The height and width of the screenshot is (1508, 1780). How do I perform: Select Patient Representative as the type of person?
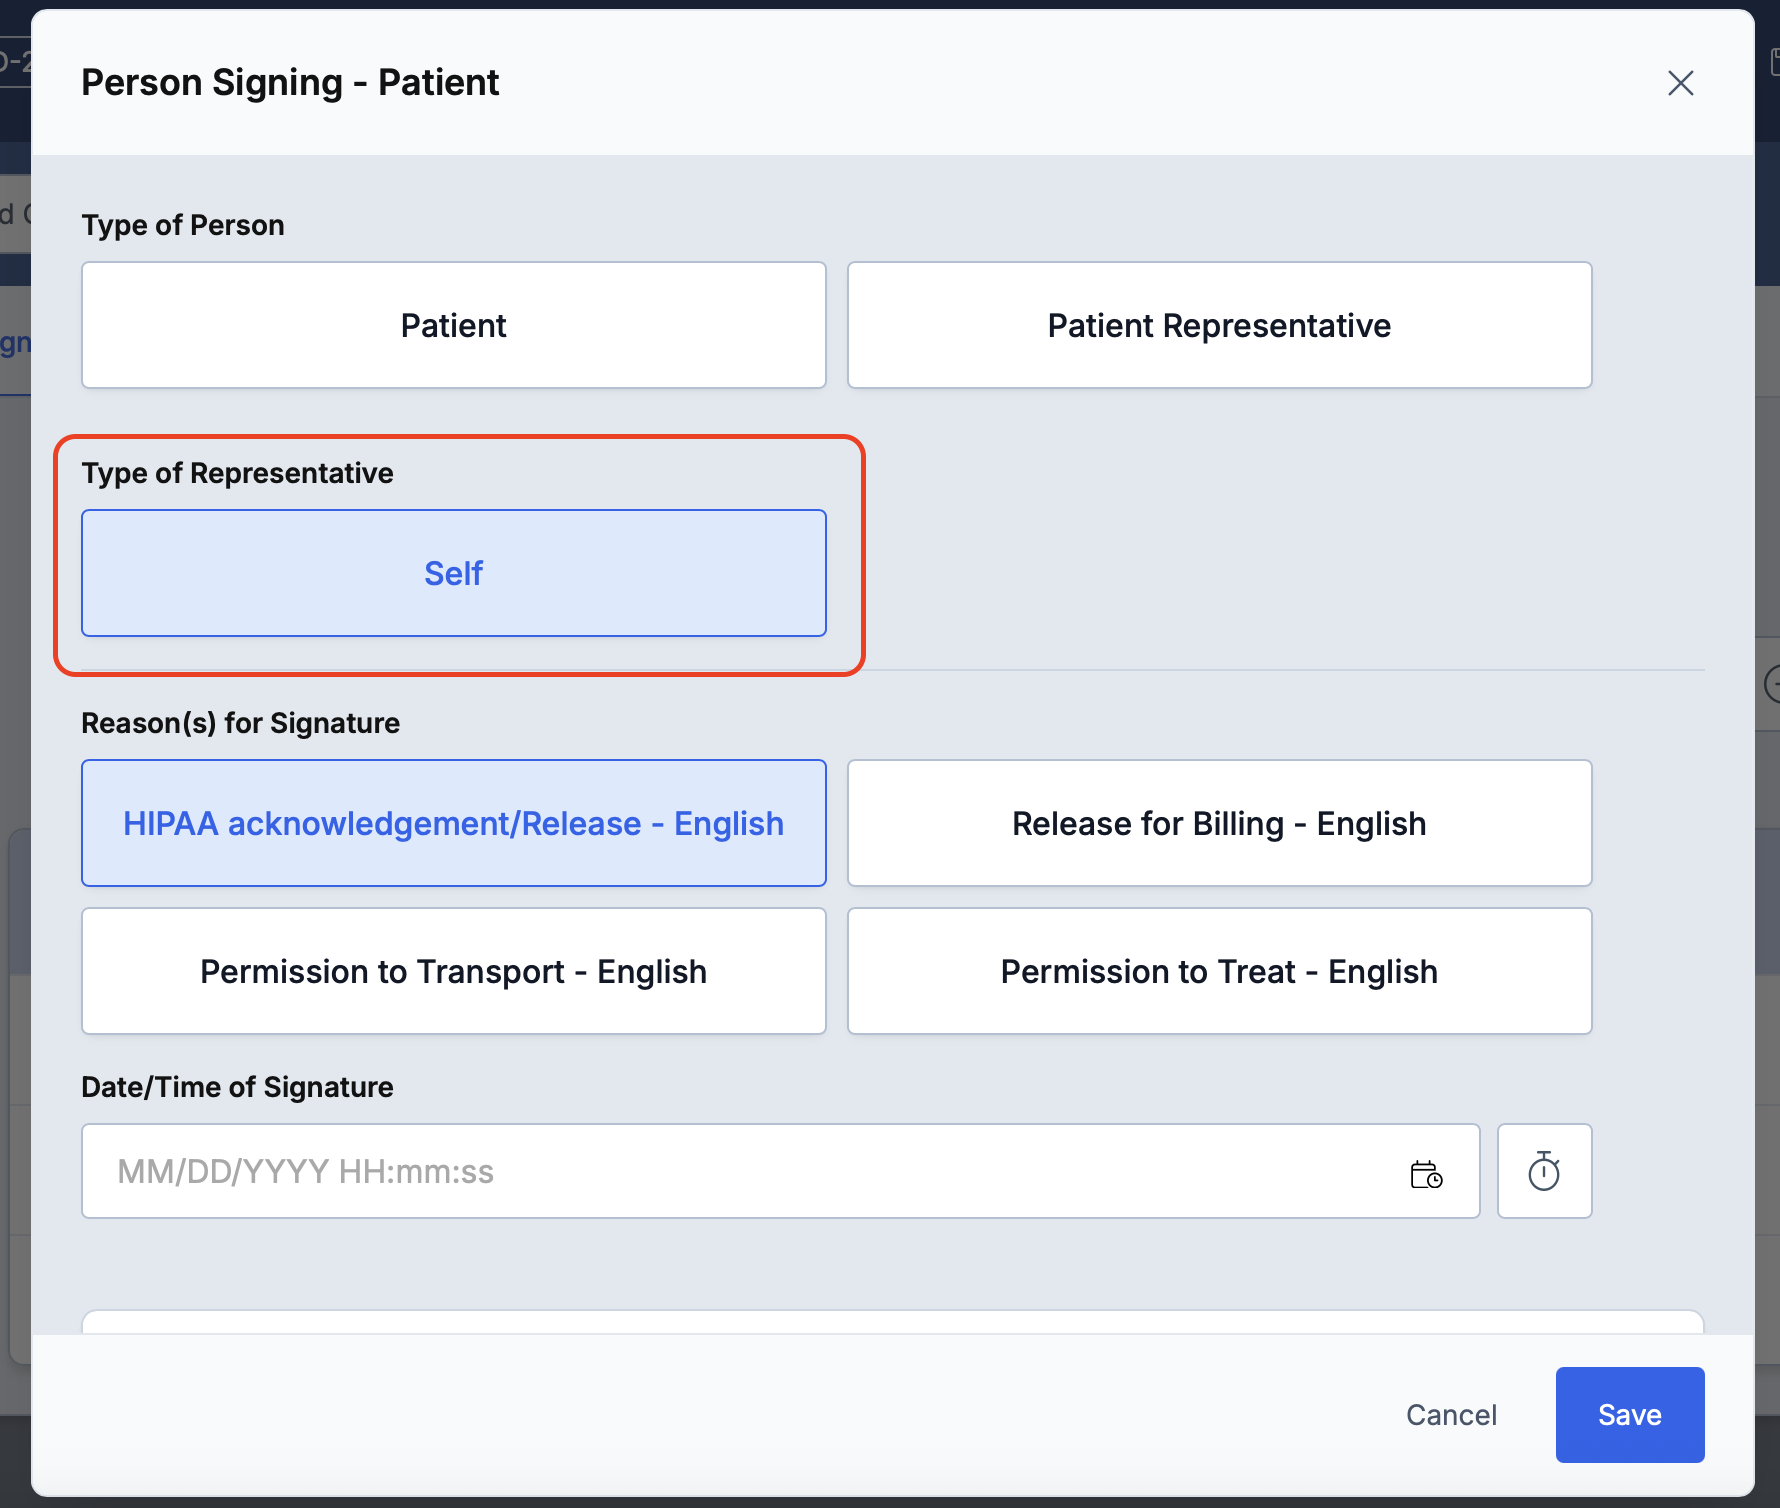tap(1219, 325)
